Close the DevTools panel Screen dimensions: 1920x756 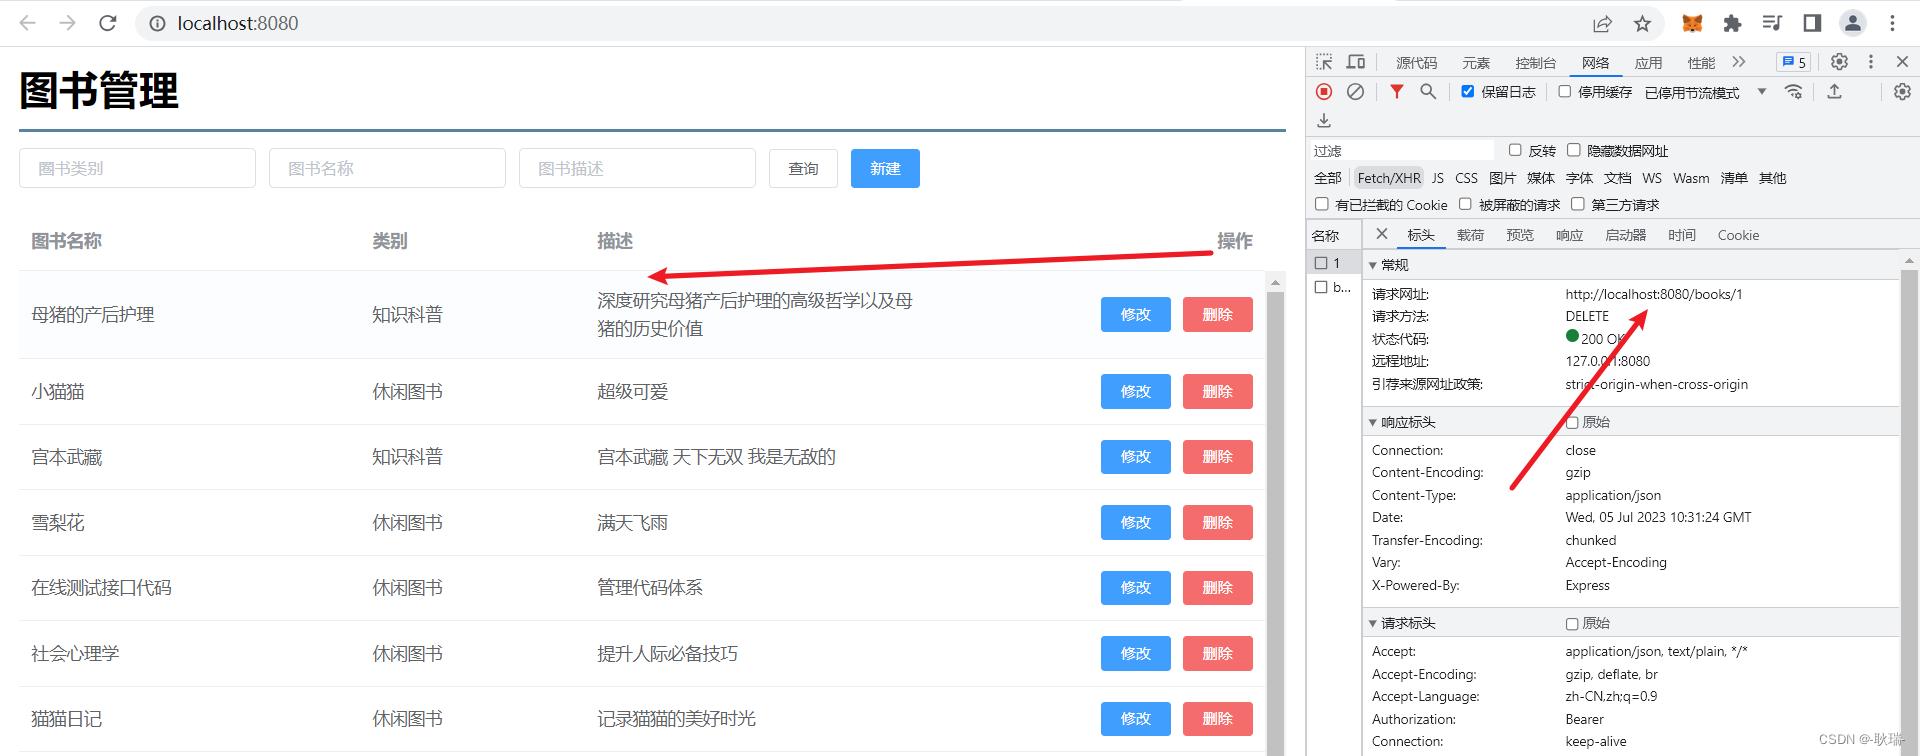(x=1903, y=62)
